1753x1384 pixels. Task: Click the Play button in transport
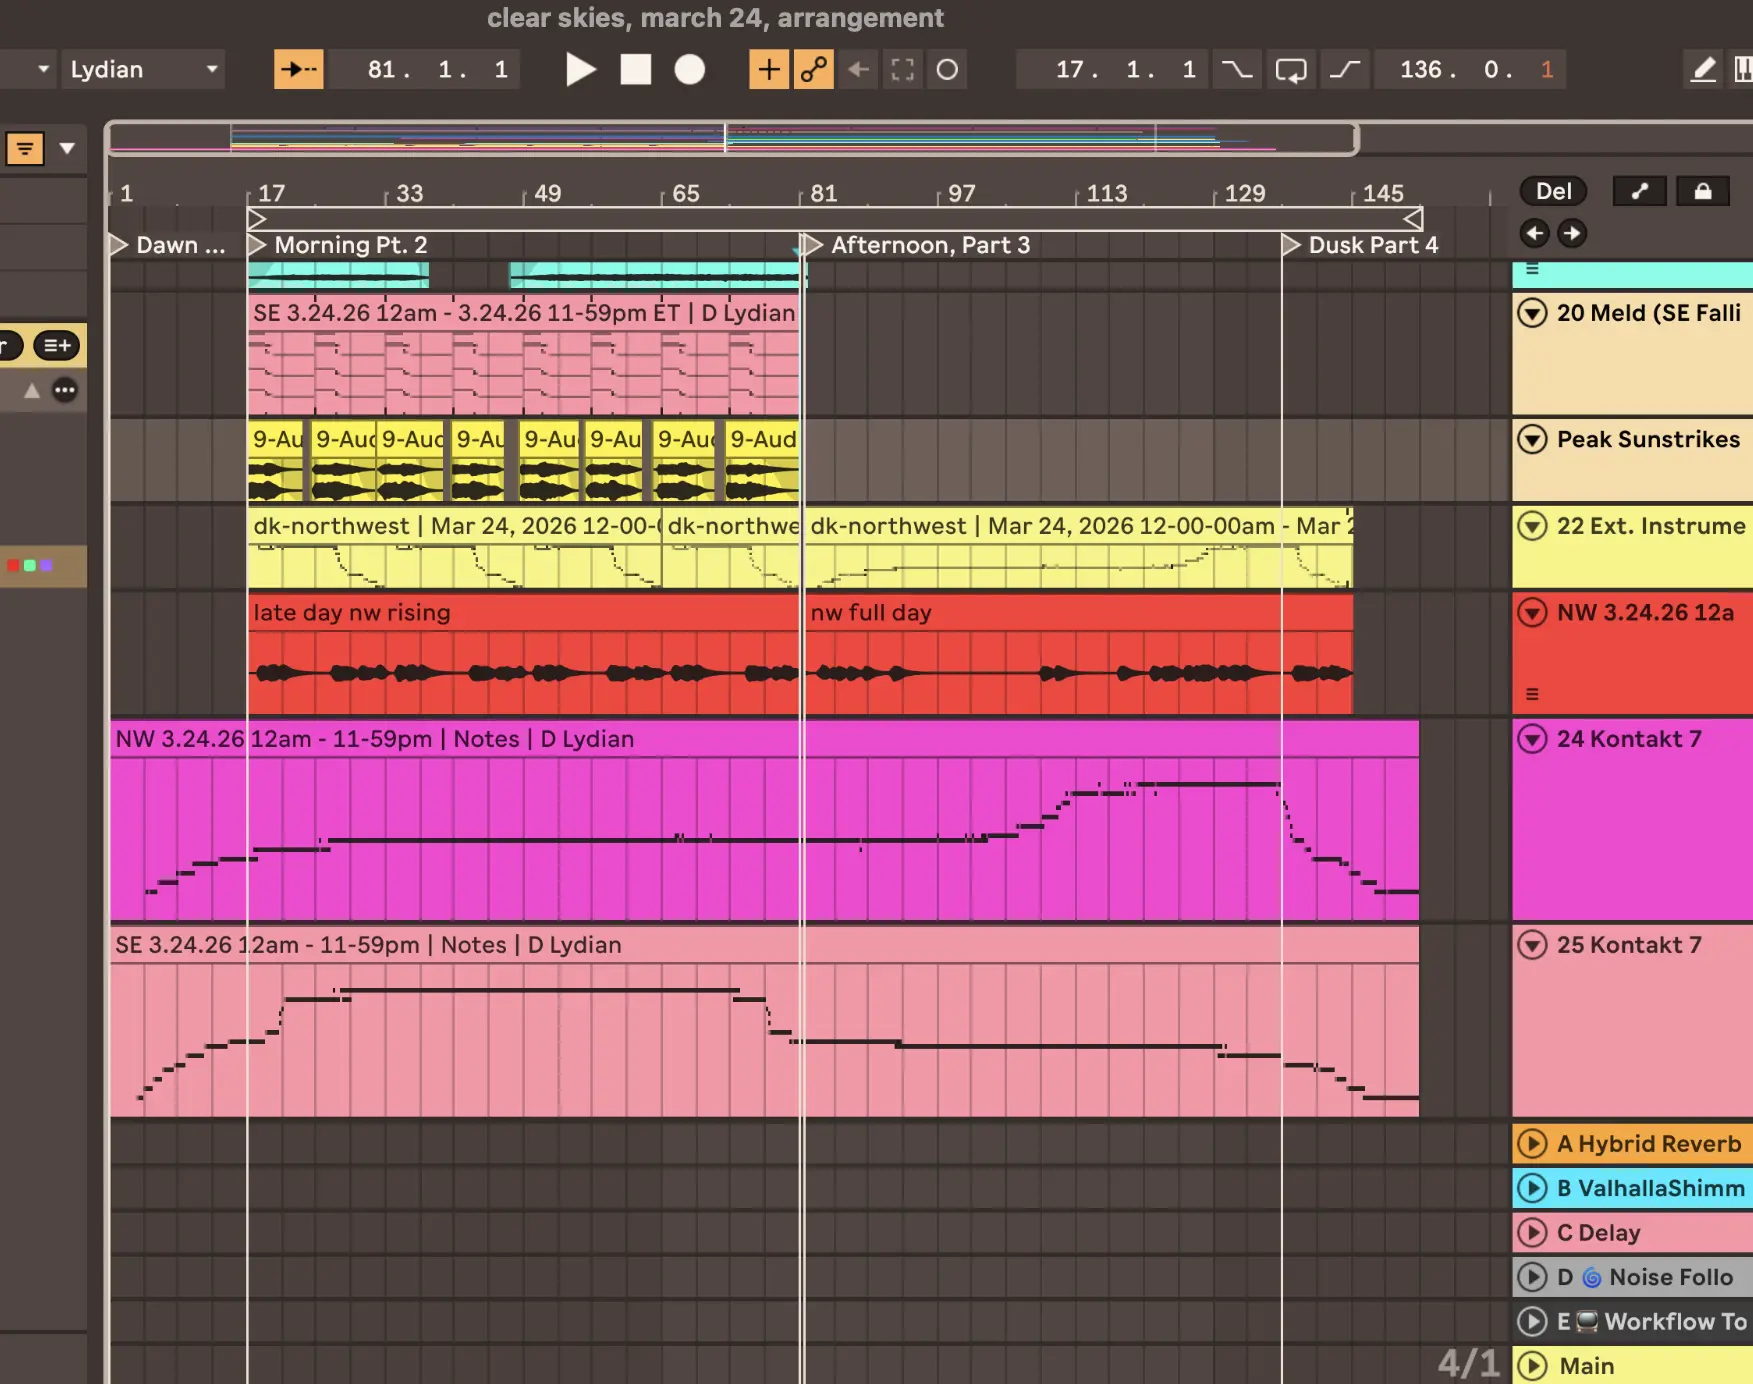[580, 70]
